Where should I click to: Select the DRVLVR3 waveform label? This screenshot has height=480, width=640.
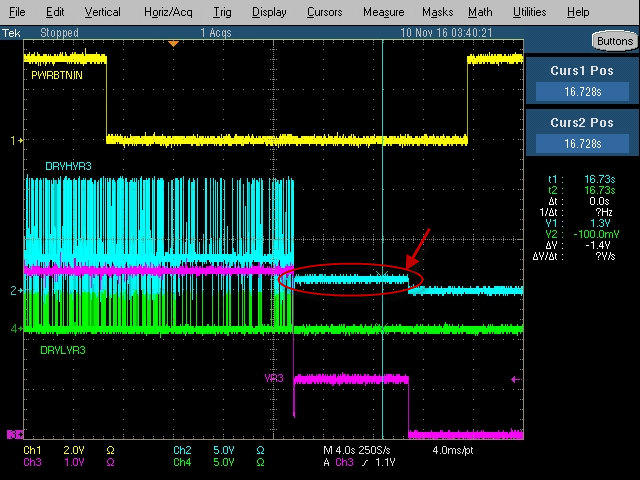[x=62, y=351]
